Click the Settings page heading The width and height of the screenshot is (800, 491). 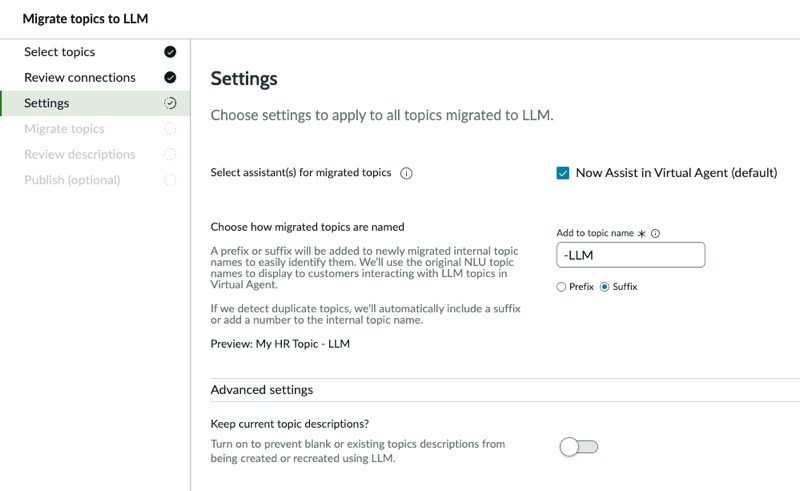point(244,79)
